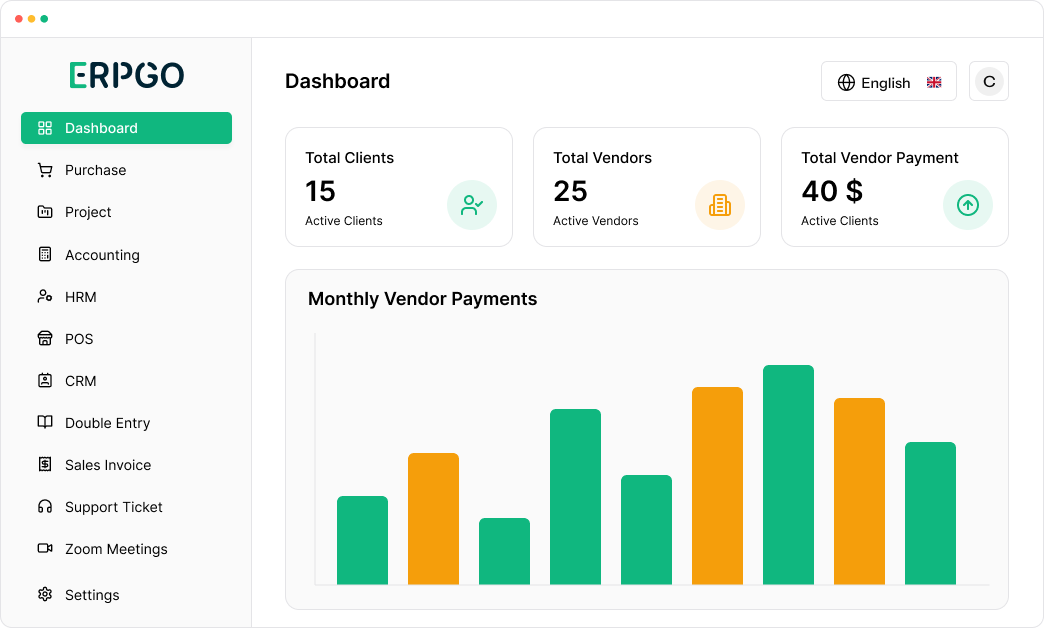Click the CRM contact badge icon
The width and height of the screenshot is (1044, 628).
click(x=45, y=380)
